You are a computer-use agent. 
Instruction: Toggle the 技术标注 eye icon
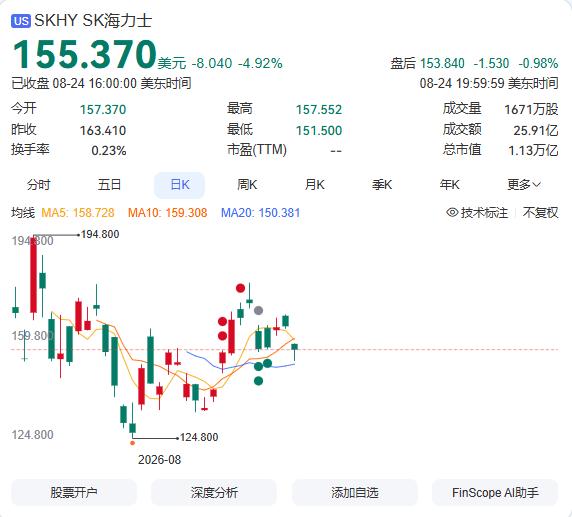(452, 212)
